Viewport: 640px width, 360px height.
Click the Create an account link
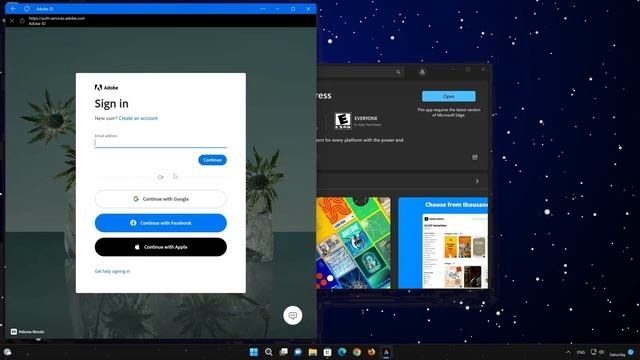(138, 118)
